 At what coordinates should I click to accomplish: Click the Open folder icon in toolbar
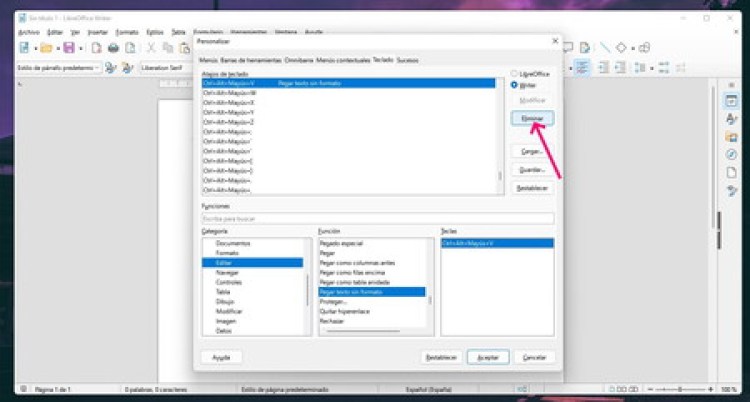point(44,47)
